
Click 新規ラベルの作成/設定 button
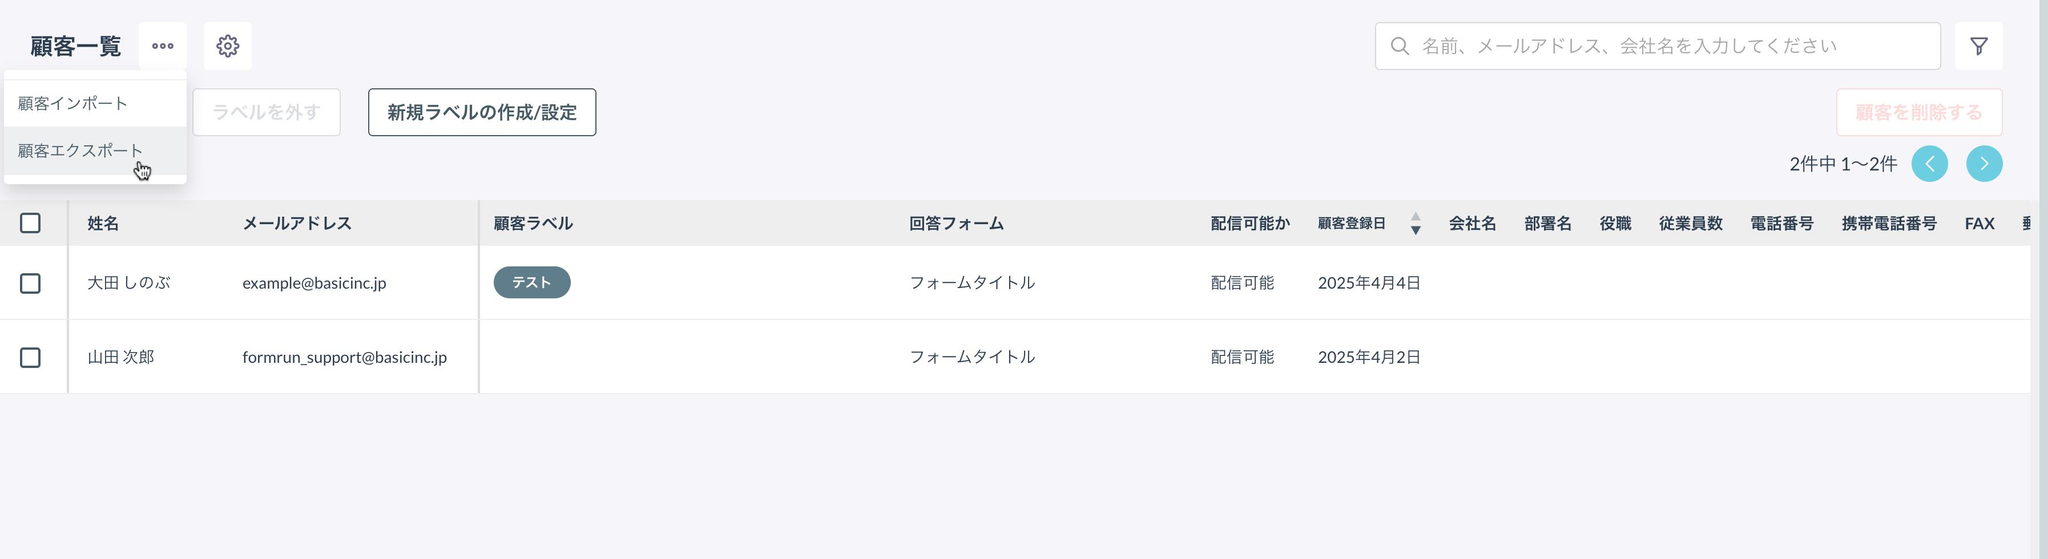[x=482, y=112]
